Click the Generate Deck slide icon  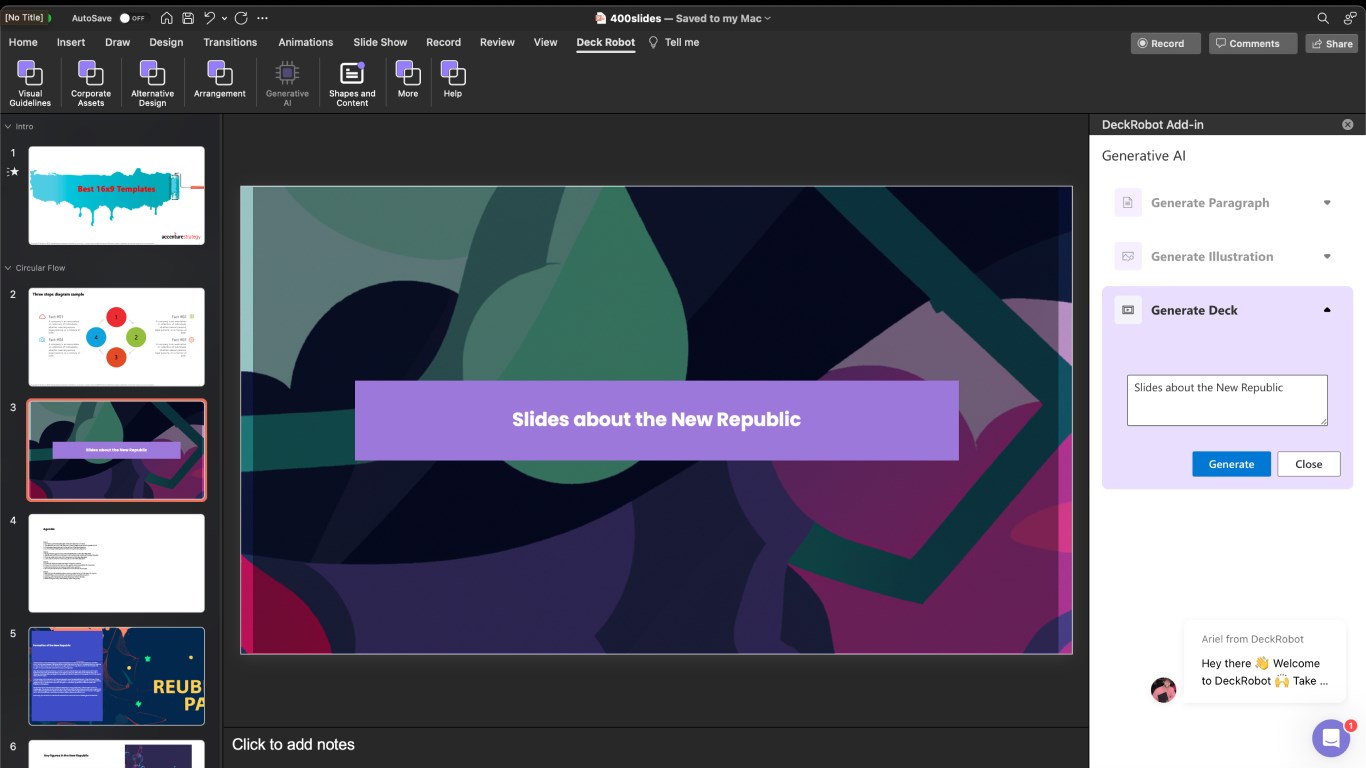click(x=1128, y=310)
